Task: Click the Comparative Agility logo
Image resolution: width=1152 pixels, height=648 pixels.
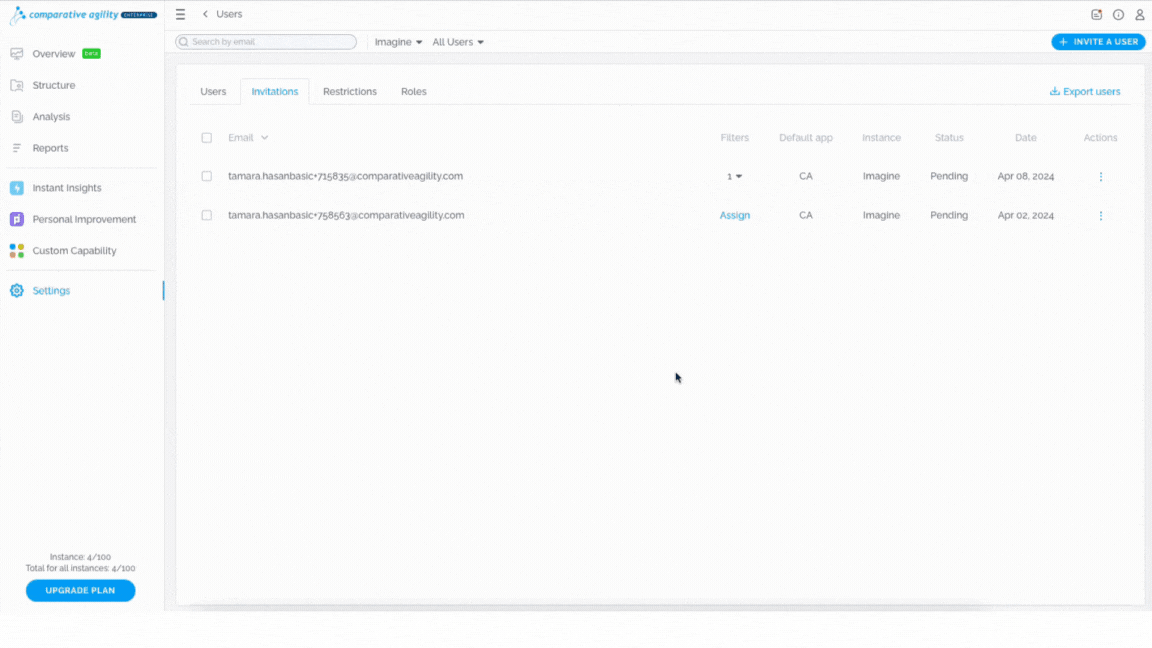Action: [83, 15]
